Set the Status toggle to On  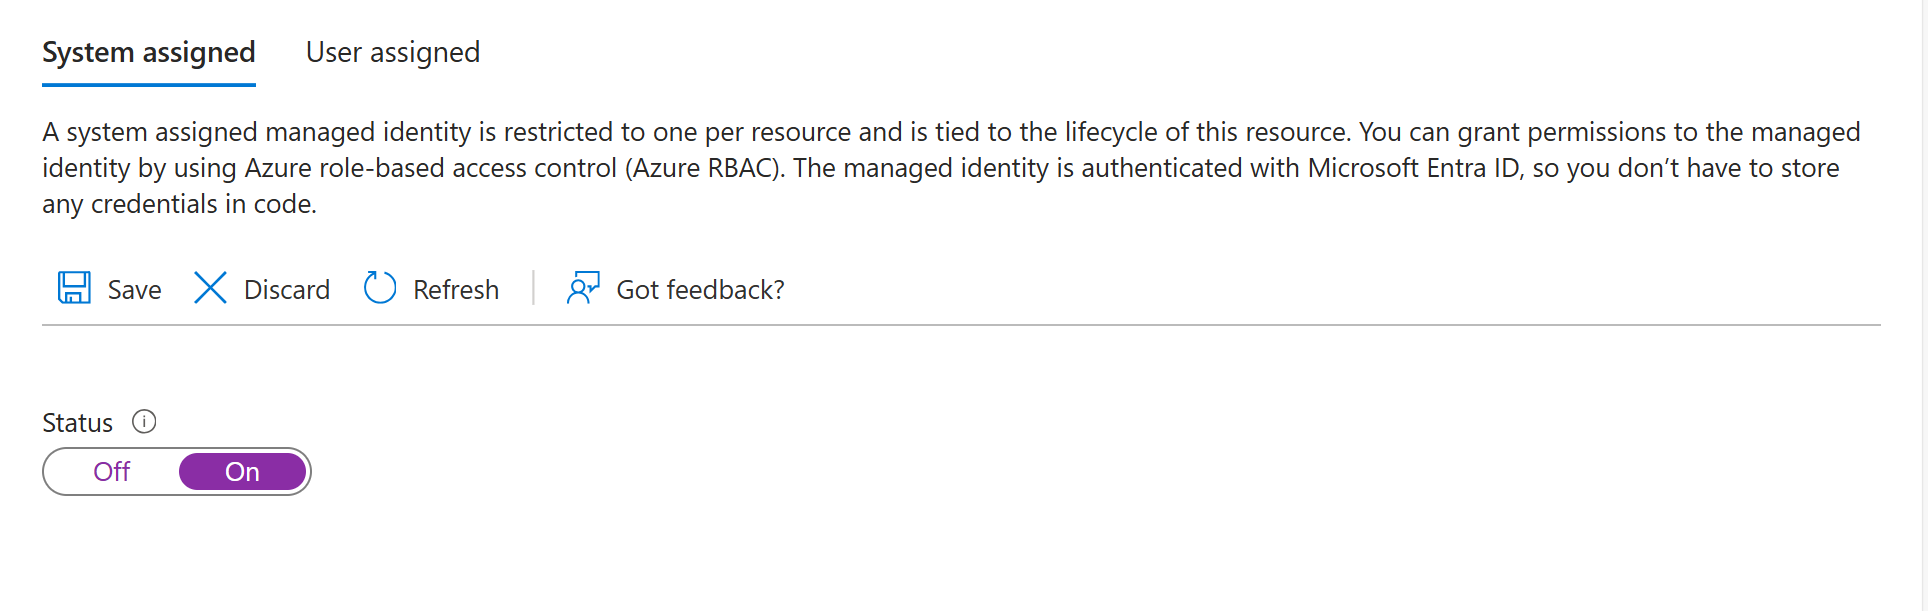click(242, 472)
